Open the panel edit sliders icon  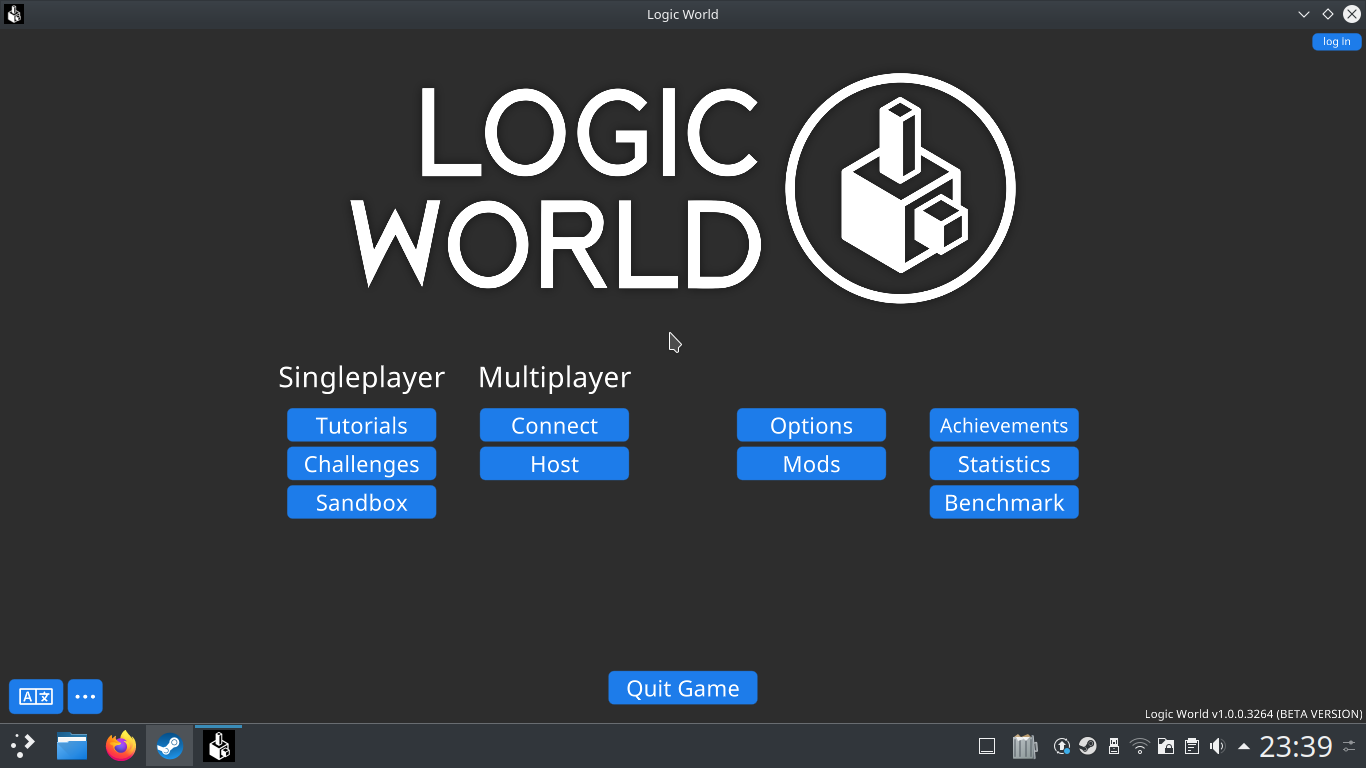tap(1349, 746)
